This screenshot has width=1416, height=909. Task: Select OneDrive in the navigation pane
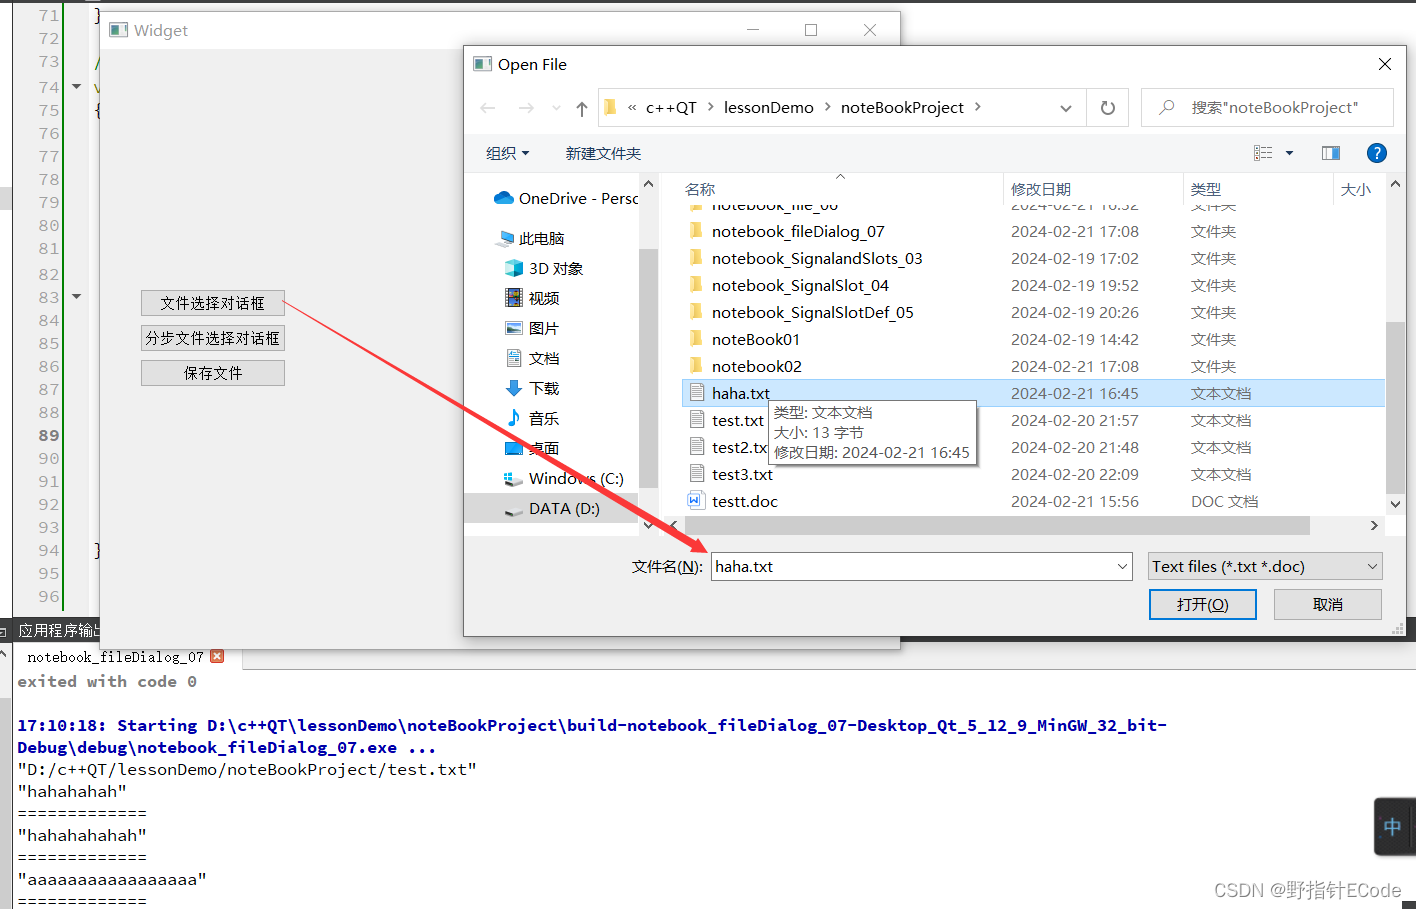[566, 198]
